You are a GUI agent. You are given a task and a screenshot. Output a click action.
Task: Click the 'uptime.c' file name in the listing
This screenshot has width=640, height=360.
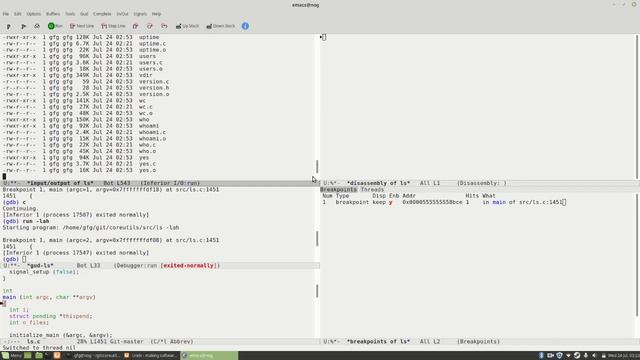pyautogui.click(x=152, y=44)
